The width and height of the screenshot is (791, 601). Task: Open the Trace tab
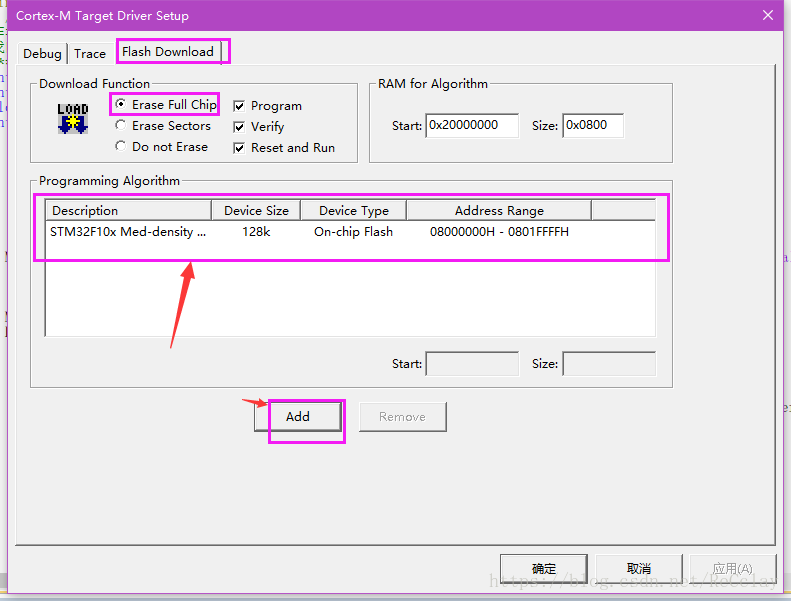[x=90, y=53]
